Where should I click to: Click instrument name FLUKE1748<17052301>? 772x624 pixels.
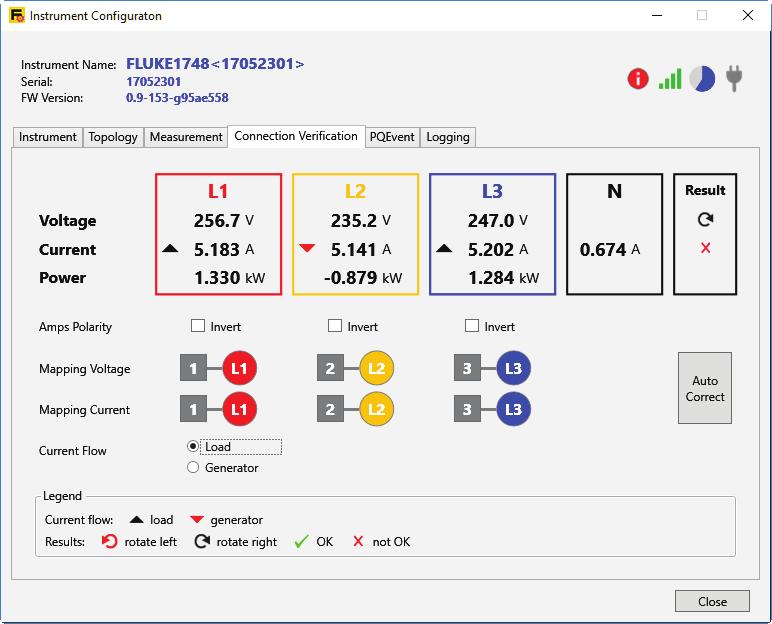tap(215, 64)
